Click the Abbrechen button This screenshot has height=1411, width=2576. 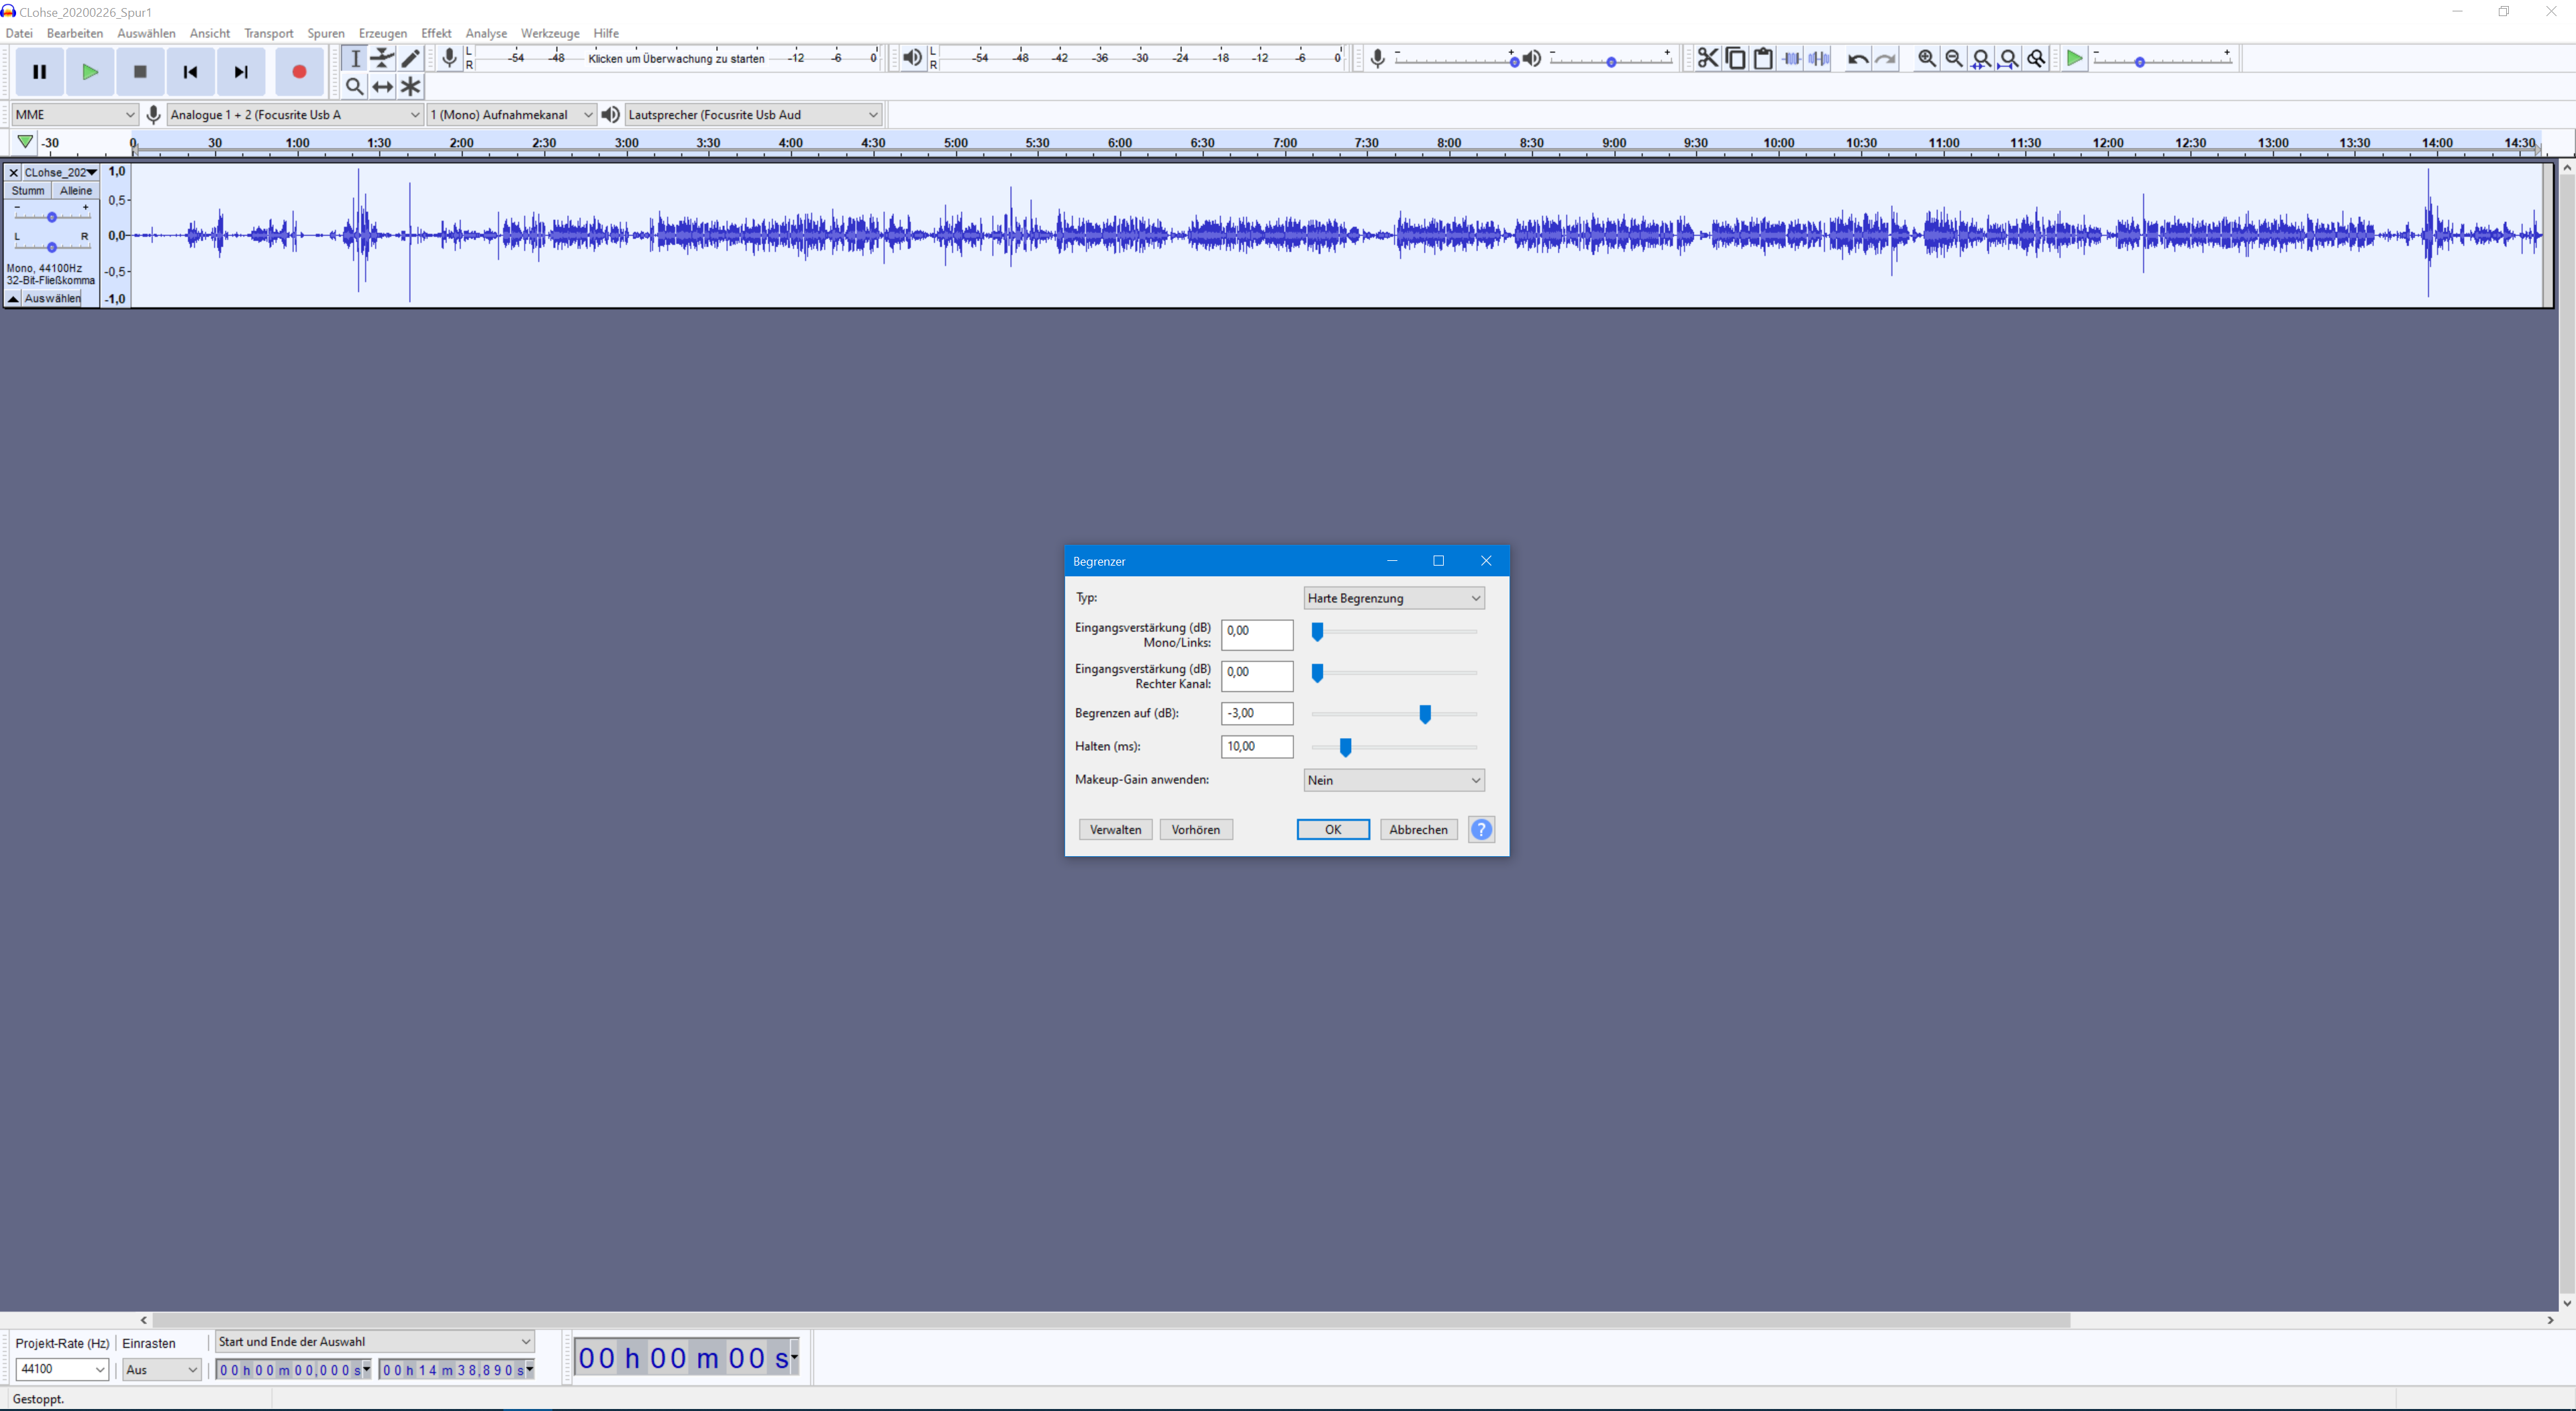(x=1417, y=829)
